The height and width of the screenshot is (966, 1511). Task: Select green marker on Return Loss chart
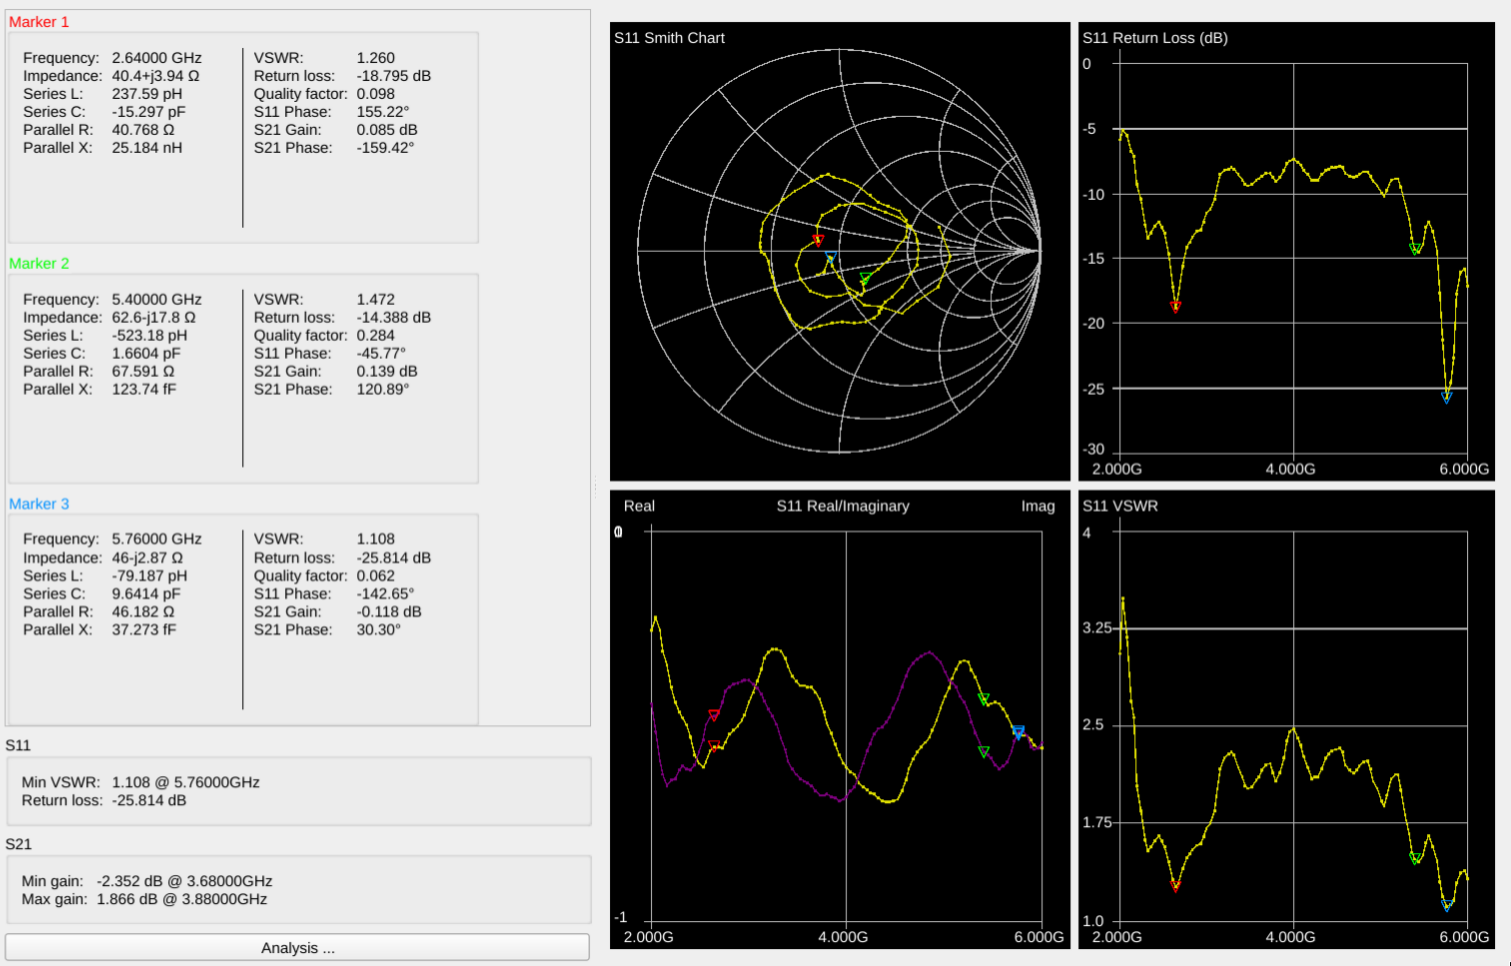point(1415,248)
